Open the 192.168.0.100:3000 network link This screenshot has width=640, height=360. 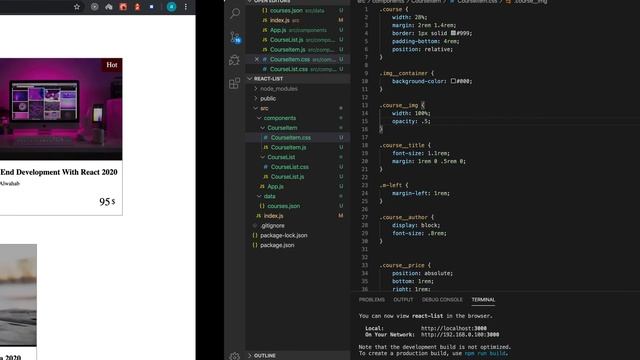pyautogui.click(x=460, y=335)
